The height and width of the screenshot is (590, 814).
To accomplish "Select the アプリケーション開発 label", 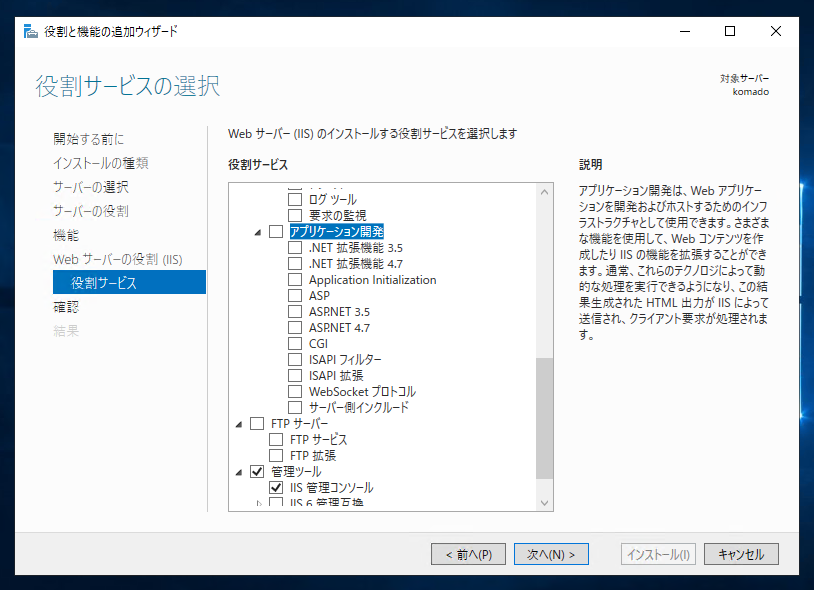I will point(336,231).
